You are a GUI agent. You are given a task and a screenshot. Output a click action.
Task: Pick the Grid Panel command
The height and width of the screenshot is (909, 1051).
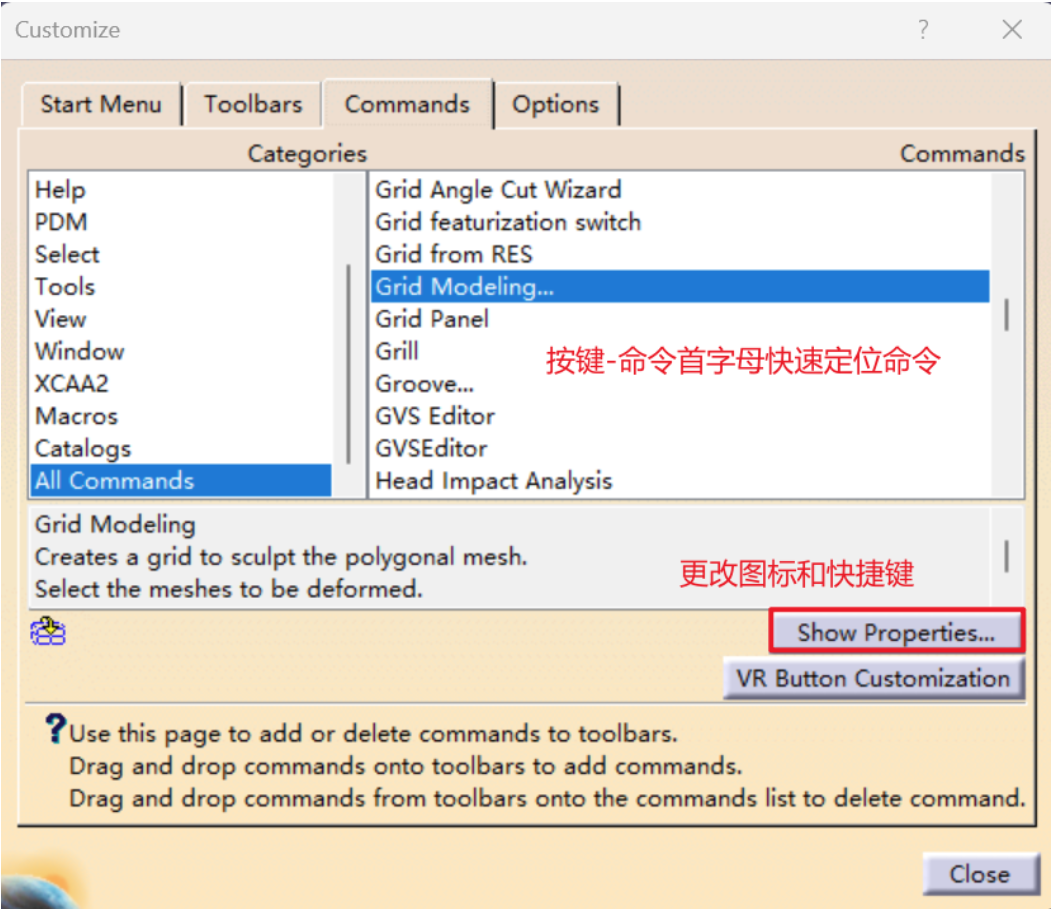point(680,319)
